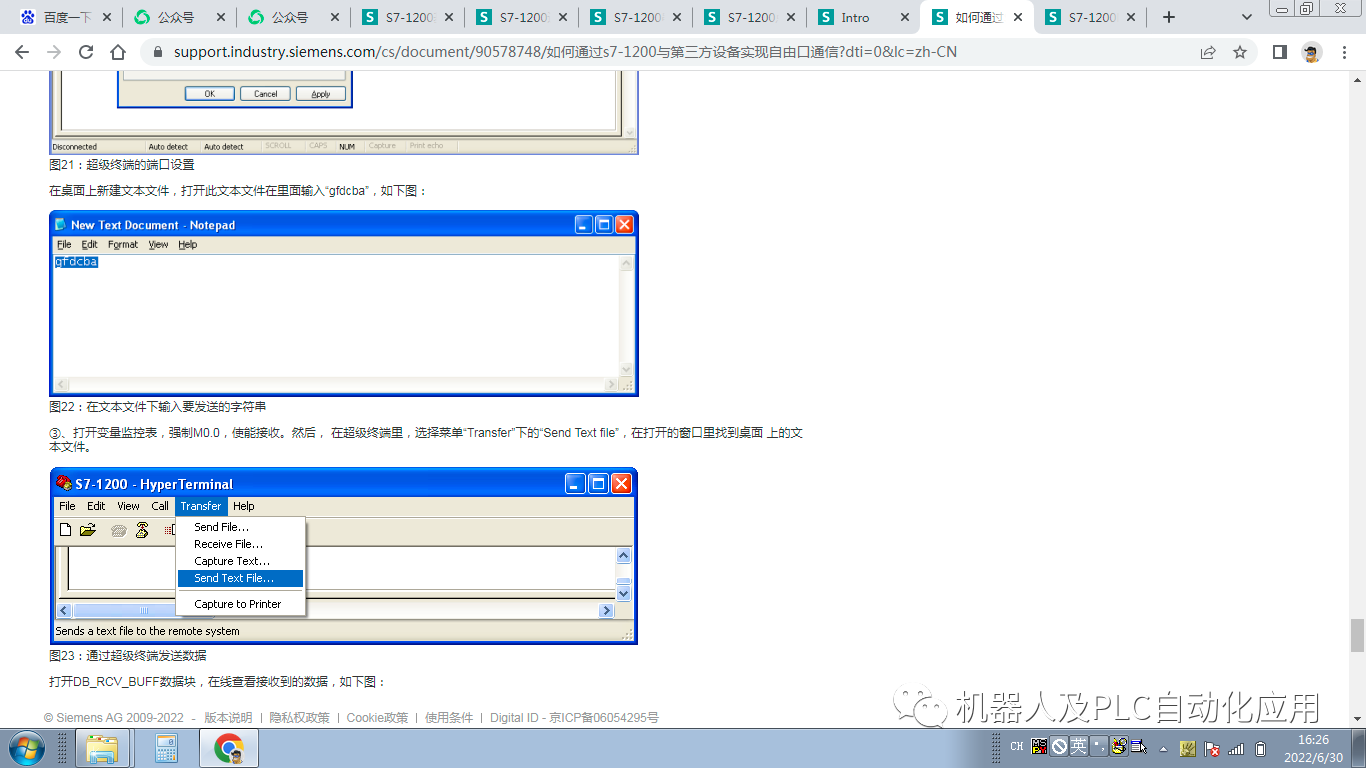Viewport: 1366px width, 768px height.
Task: Open the Digital ID footer link
Action: [515, 718]
